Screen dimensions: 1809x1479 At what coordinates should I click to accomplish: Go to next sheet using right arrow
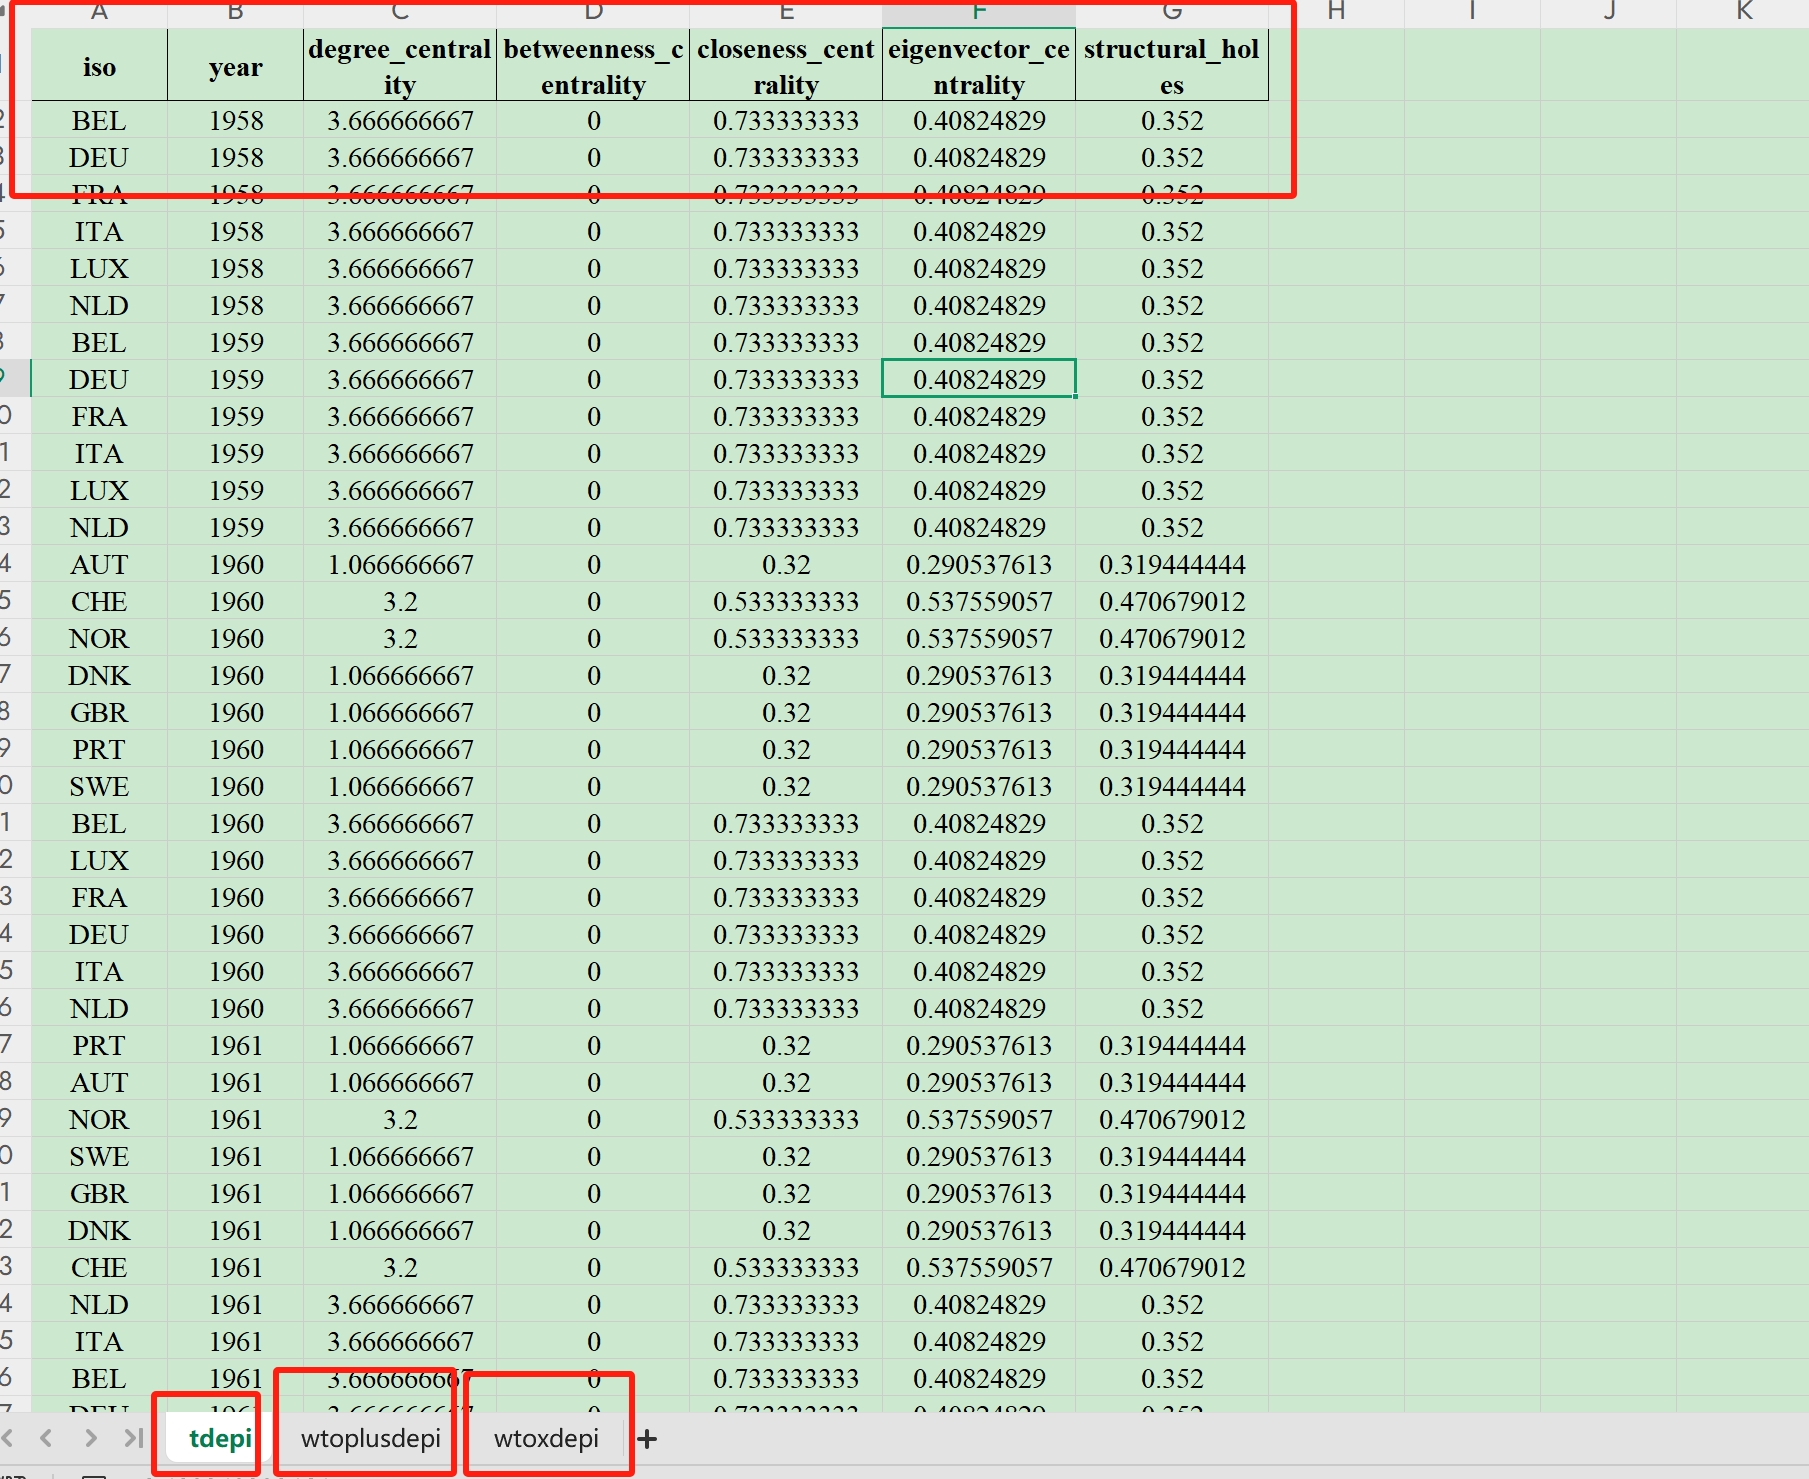click(x=91, y=1439)
